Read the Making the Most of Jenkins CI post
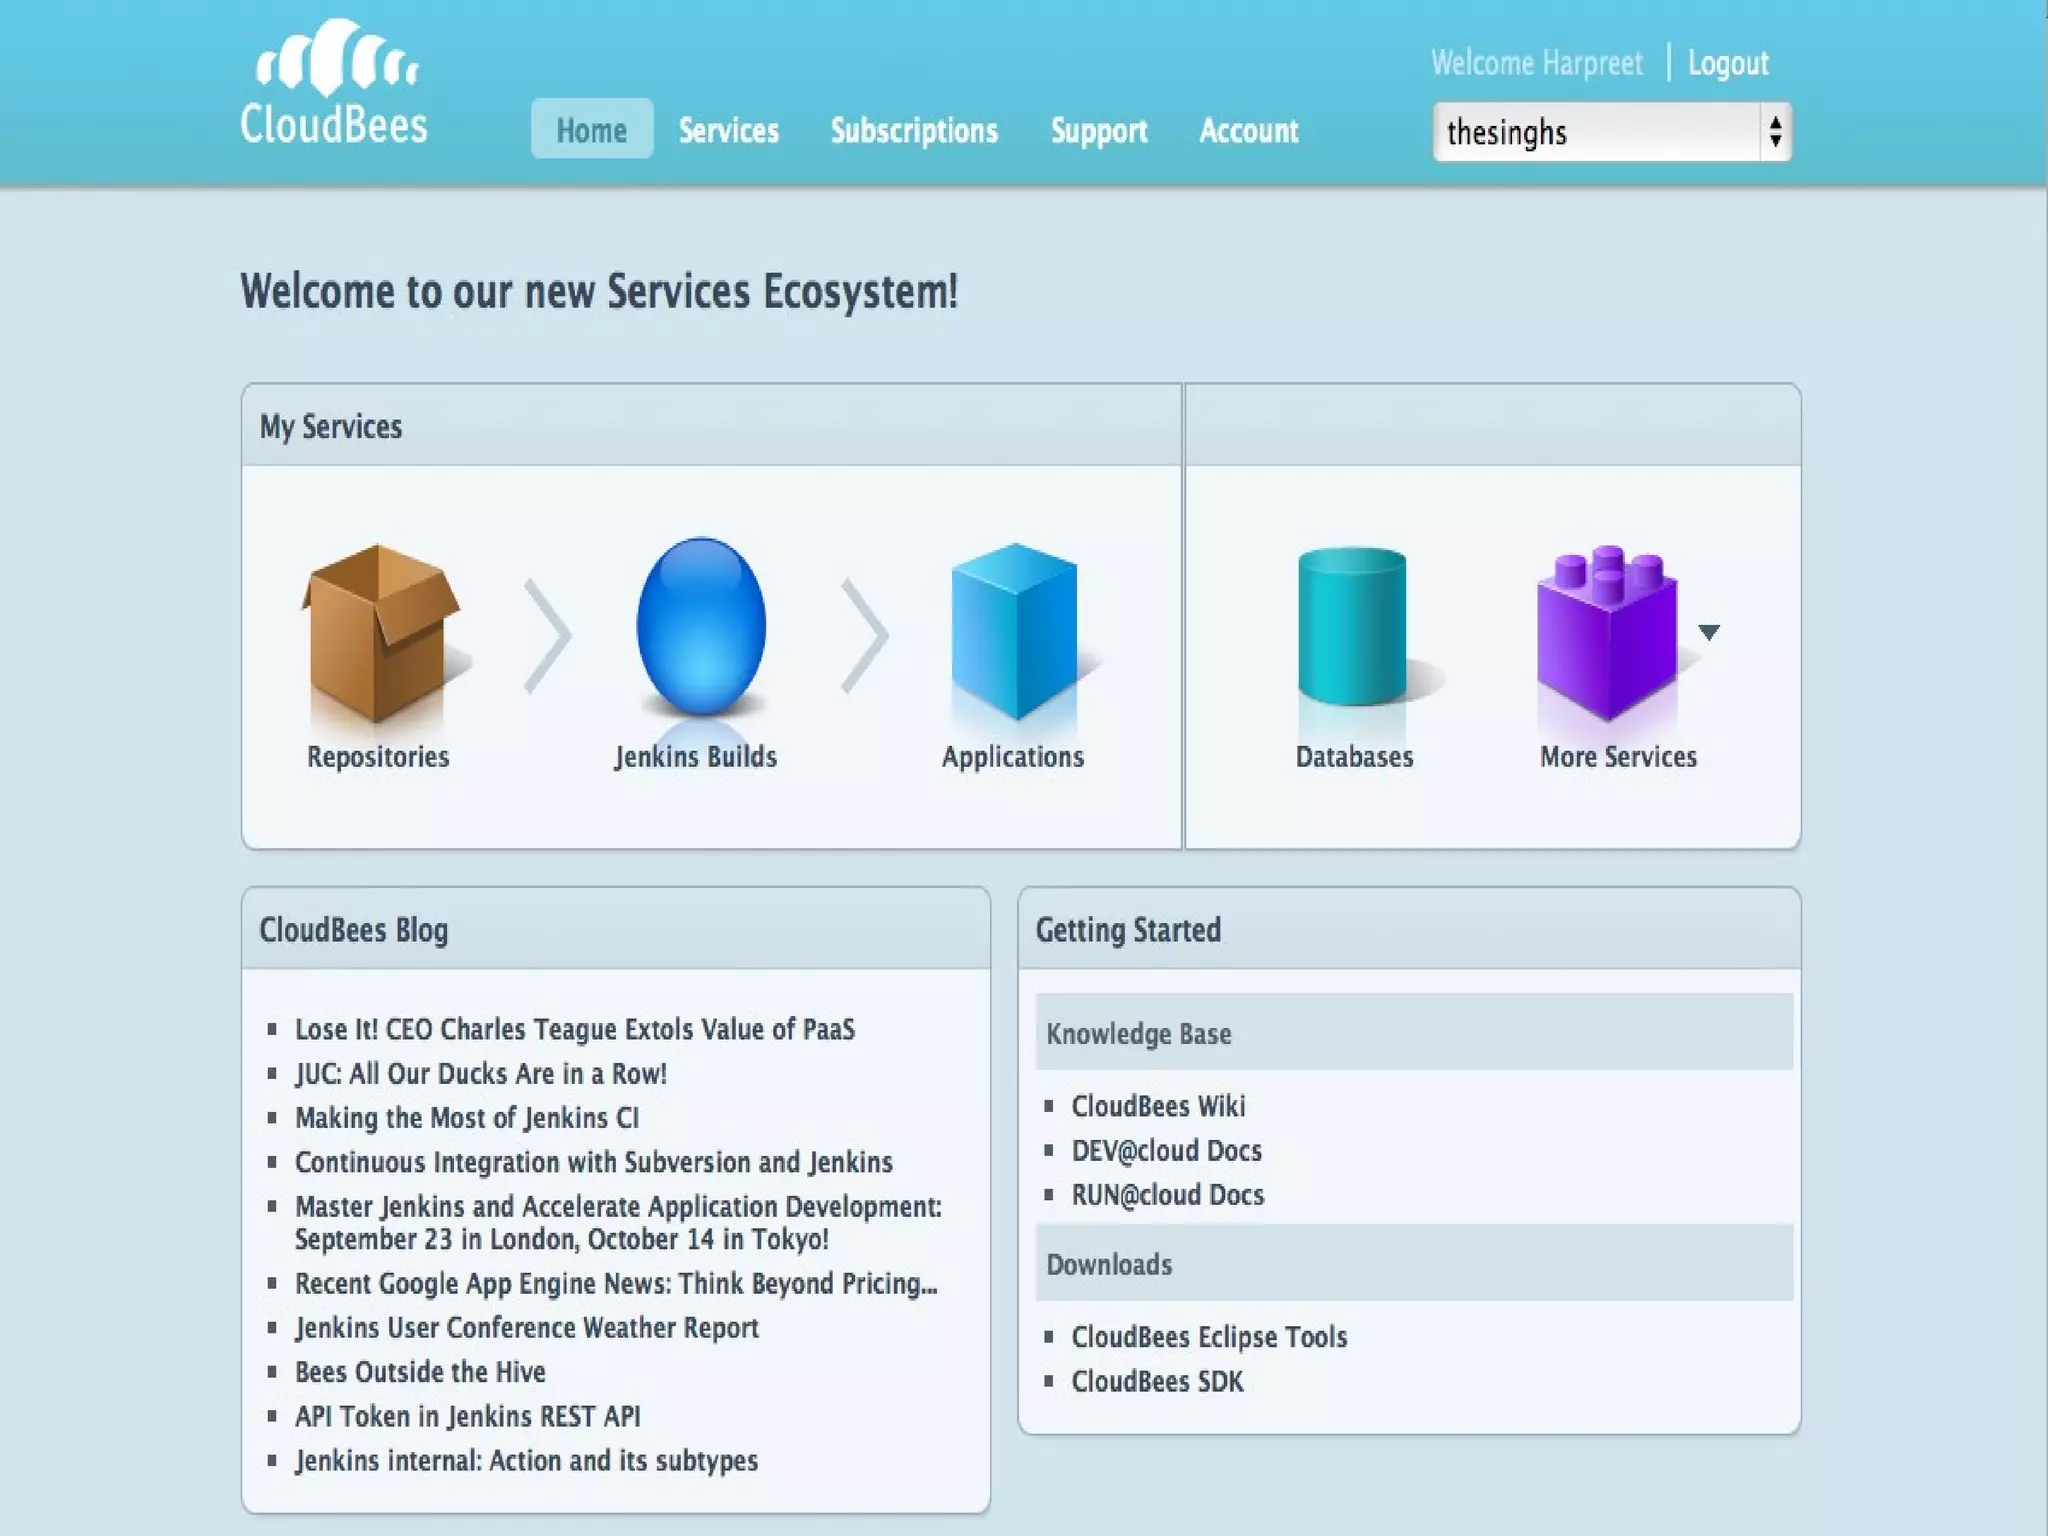 click(467, 1118)
